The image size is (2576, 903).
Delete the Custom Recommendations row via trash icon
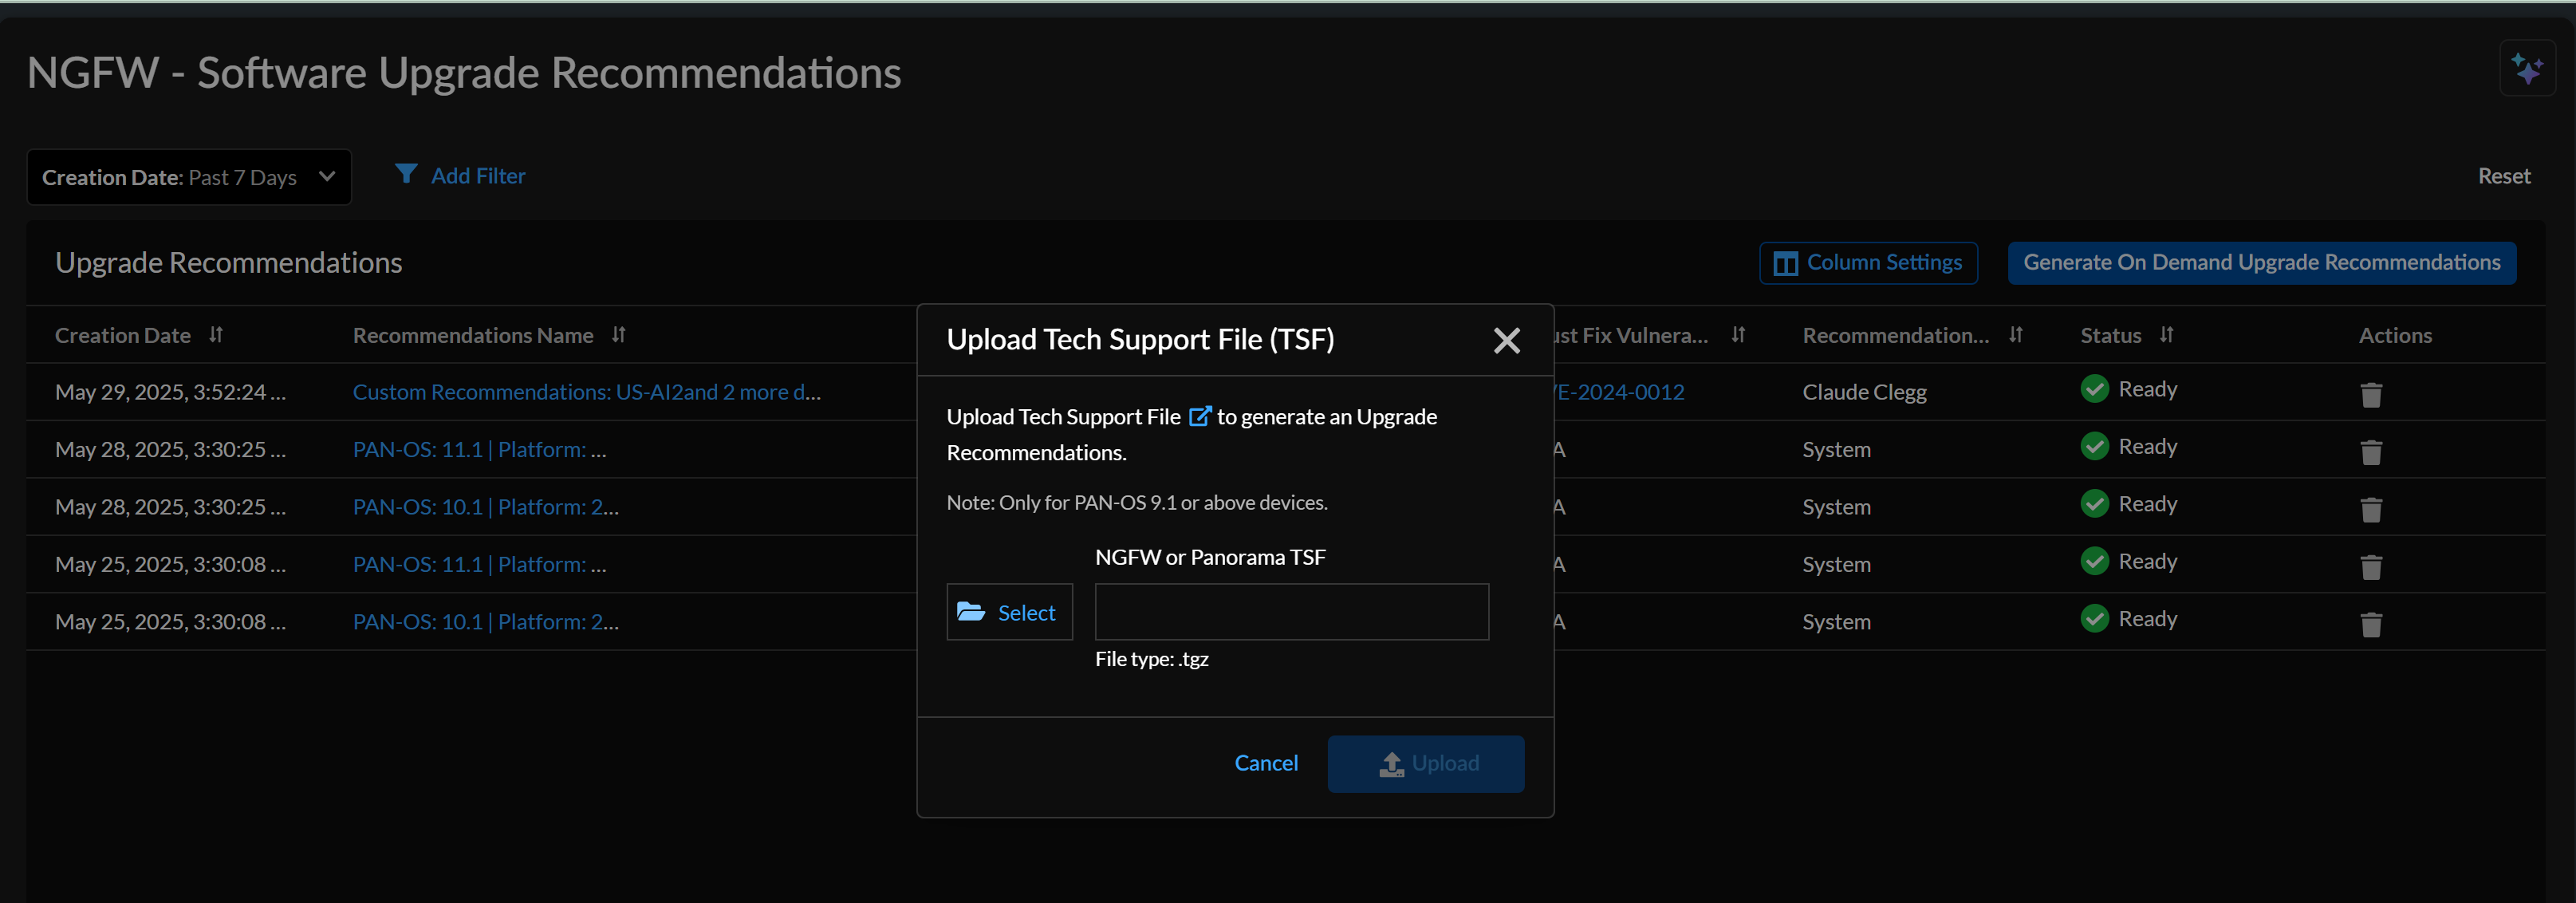pyautogui.click(x=2370, y=394)
